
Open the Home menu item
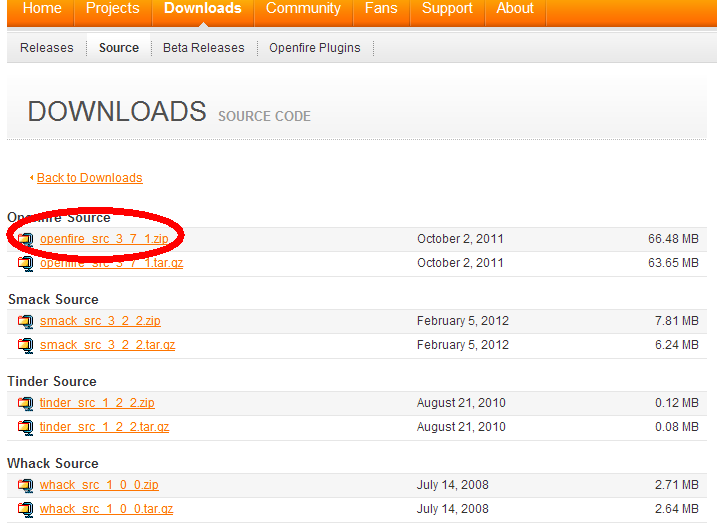[42, 8]
